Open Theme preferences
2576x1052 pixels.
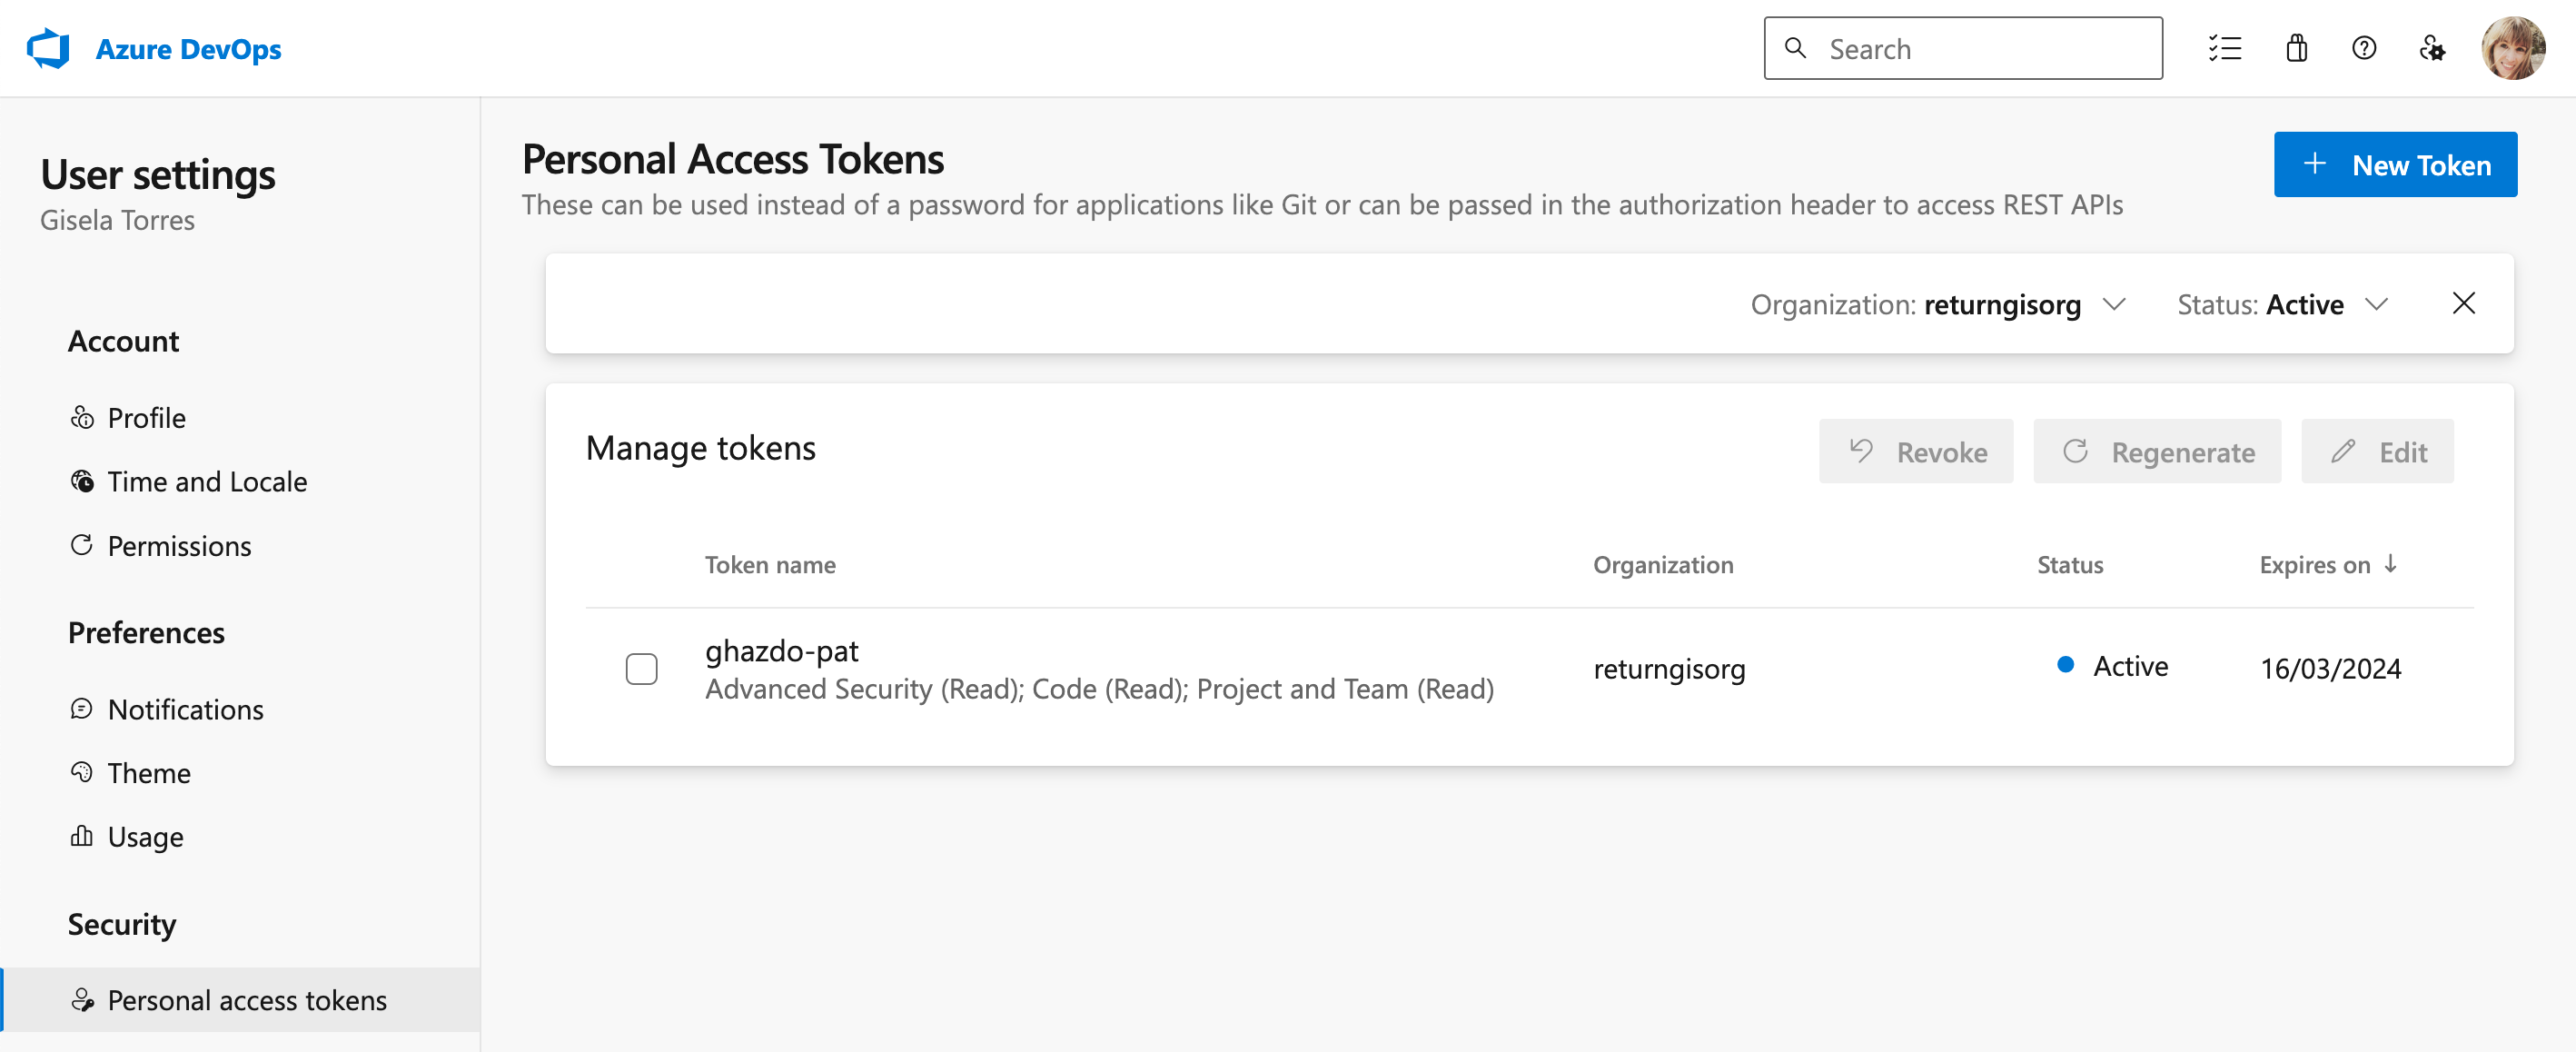(148, 774)
